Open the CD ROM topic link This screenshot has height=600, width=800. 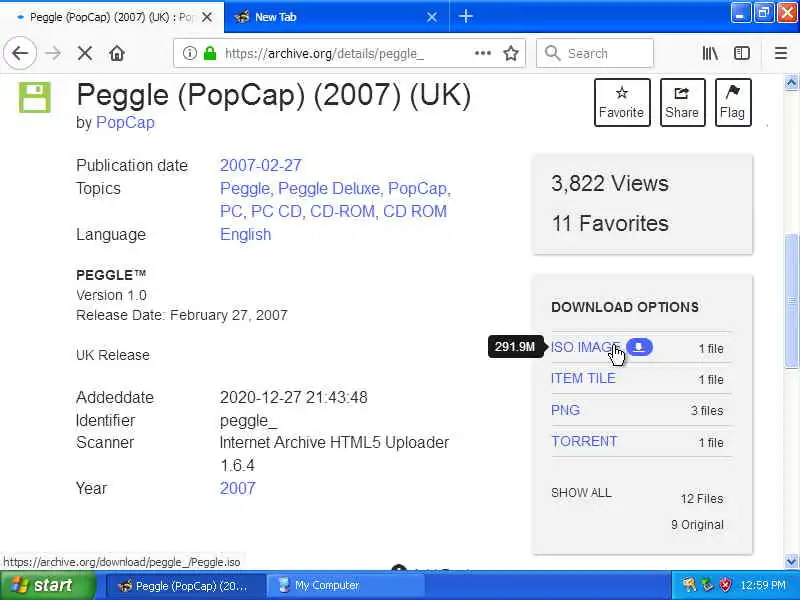tap(415, 211)
